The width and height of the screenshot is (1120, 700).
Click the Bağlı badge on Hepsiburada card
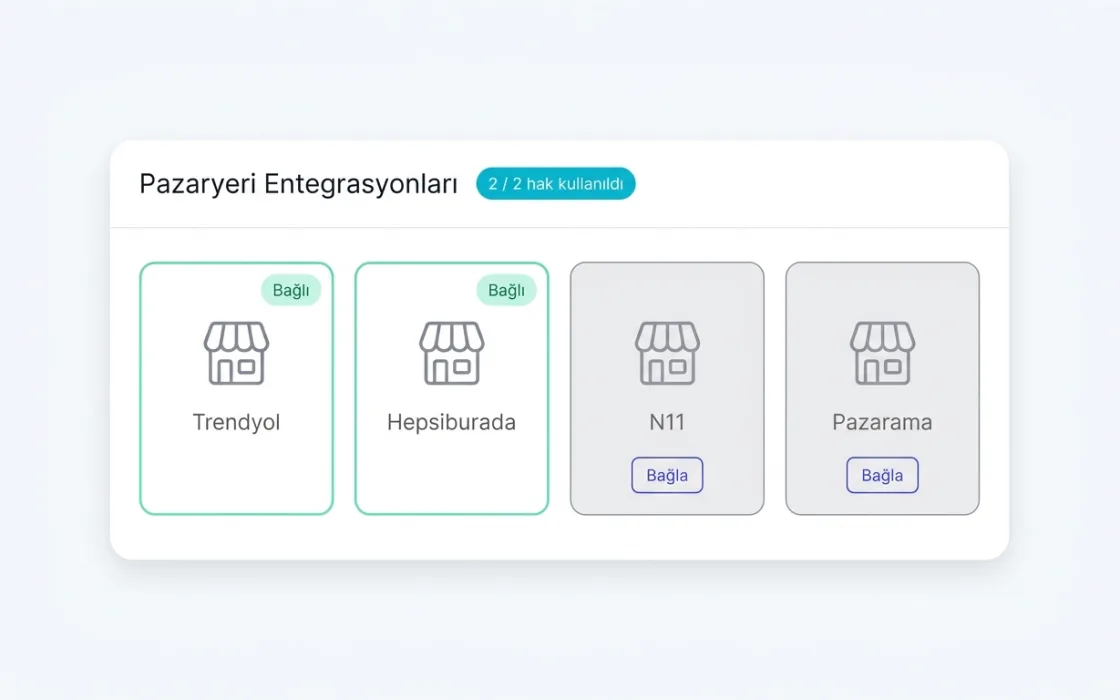506,290
